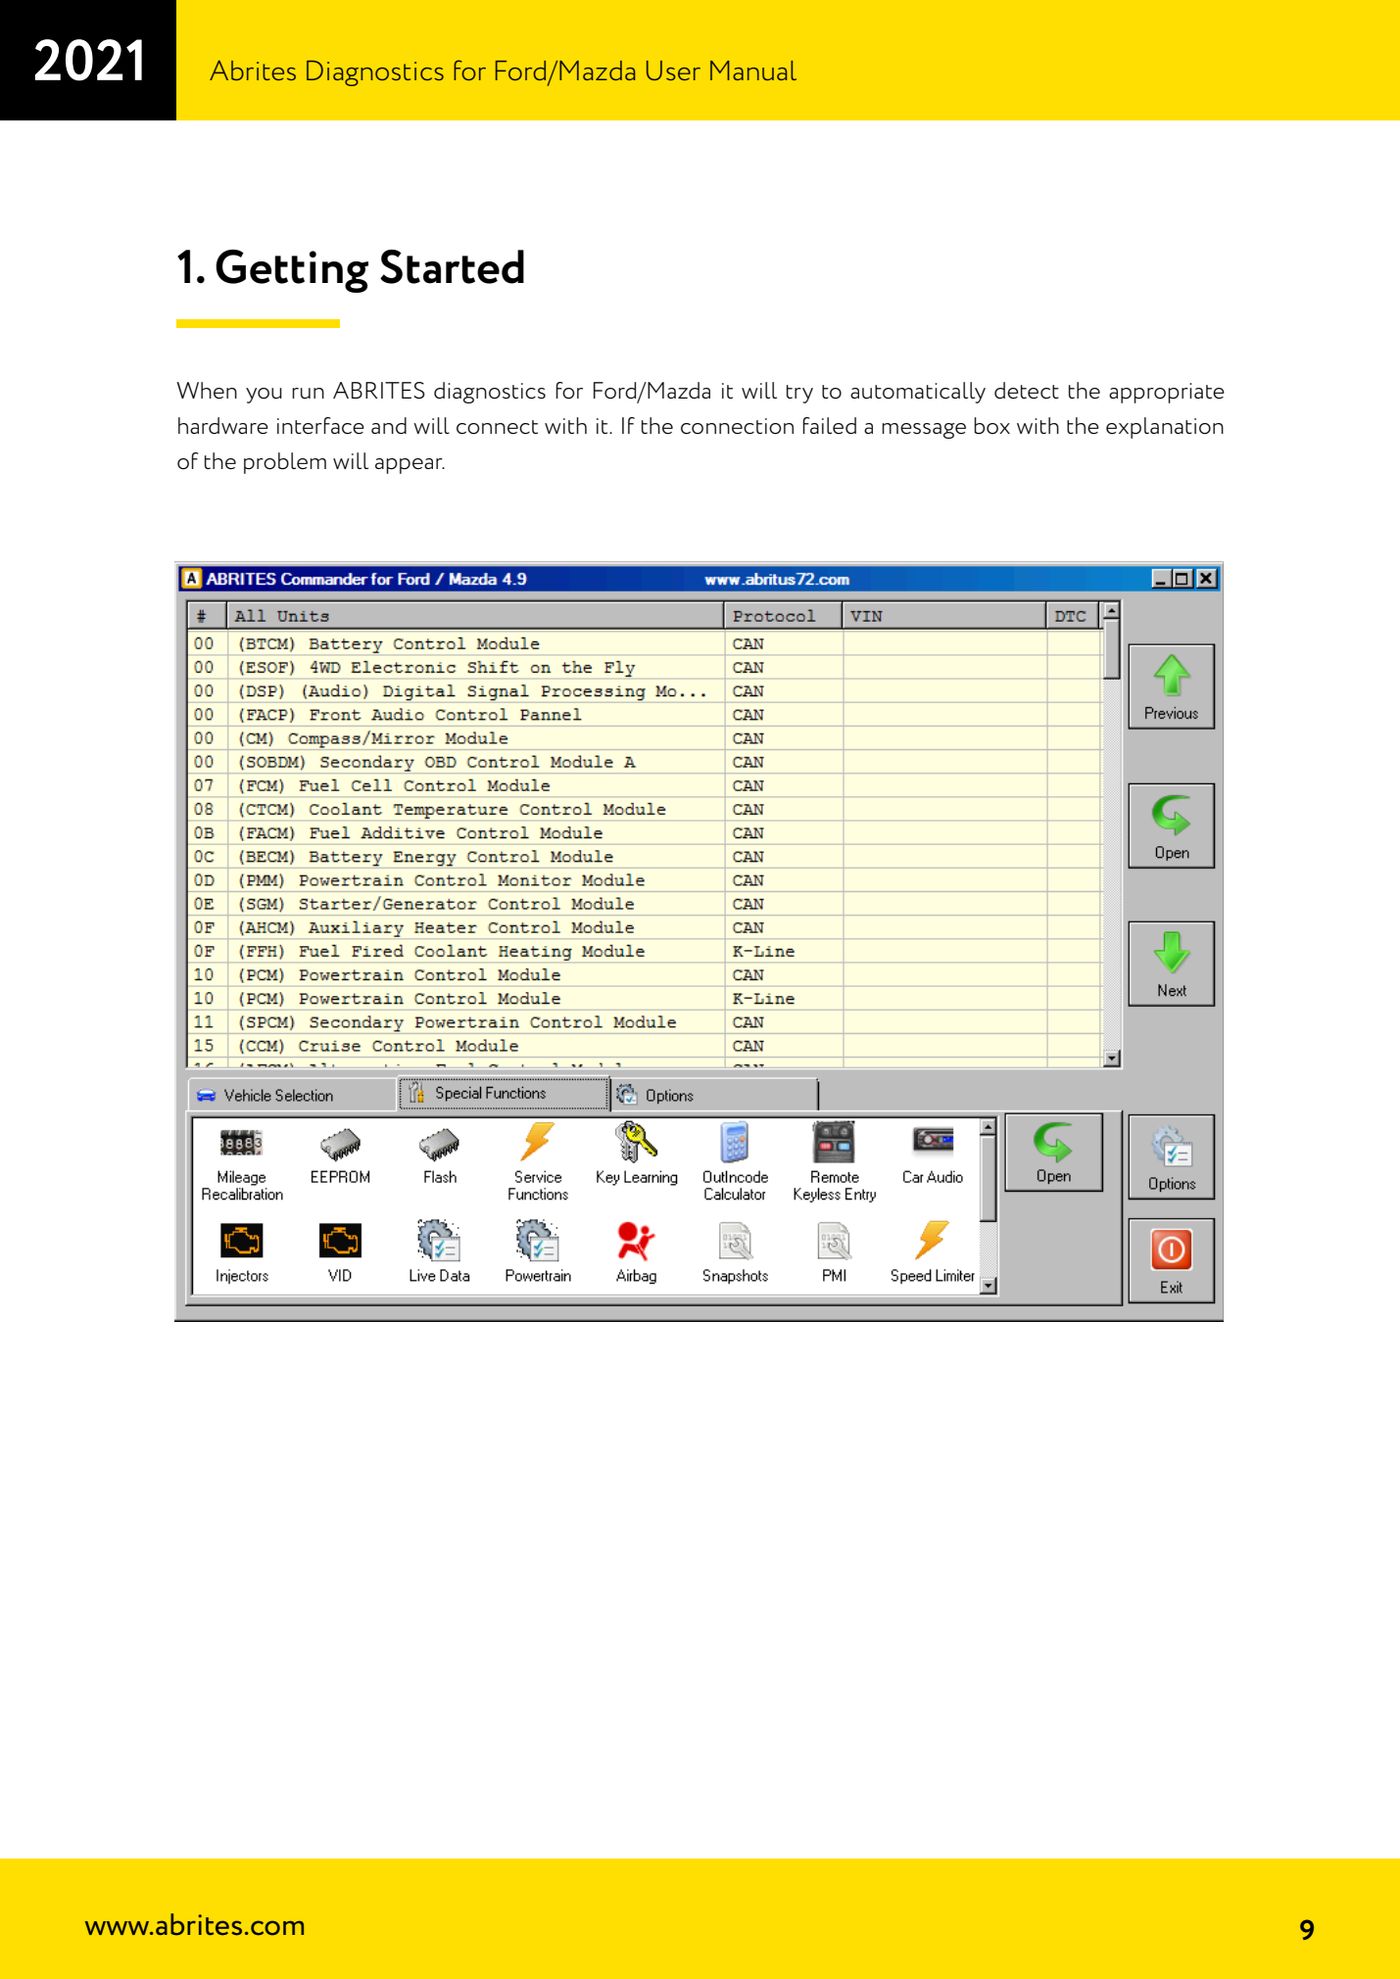1400x1979 pixels.
Task: Select (PMM) Powertrain Control Monitor Module
Action: (x=645, y=881)
